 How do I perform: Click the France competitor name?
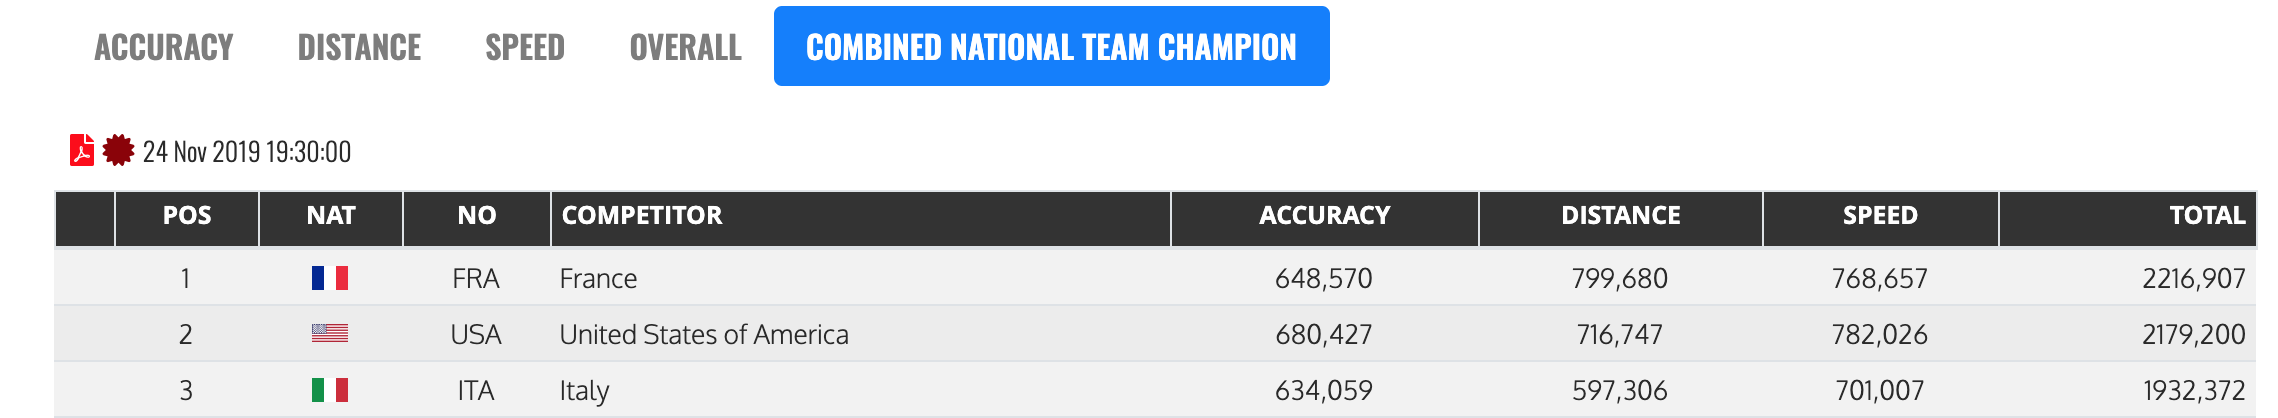(598, 279)
